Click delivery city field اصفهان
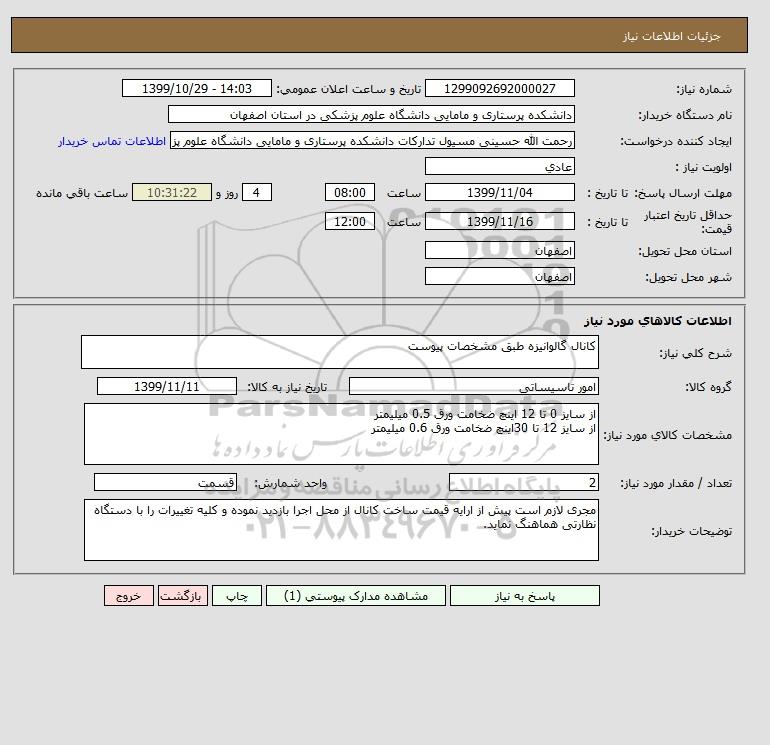The height and width of the screenshot is (745, 770). (499, 276)
